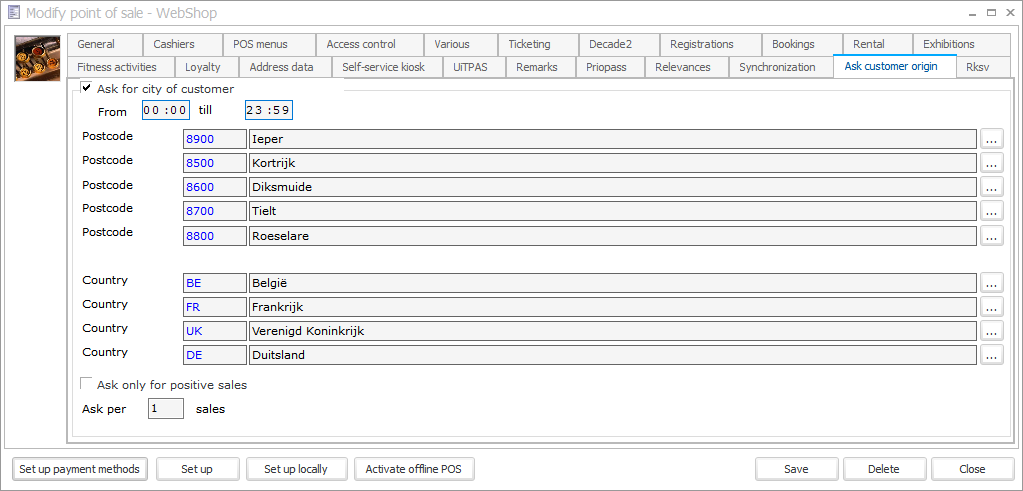The width and height of the screenshot is (1023, 491).
Task: Go to the Synchronization tab
Action: point(777,67)
